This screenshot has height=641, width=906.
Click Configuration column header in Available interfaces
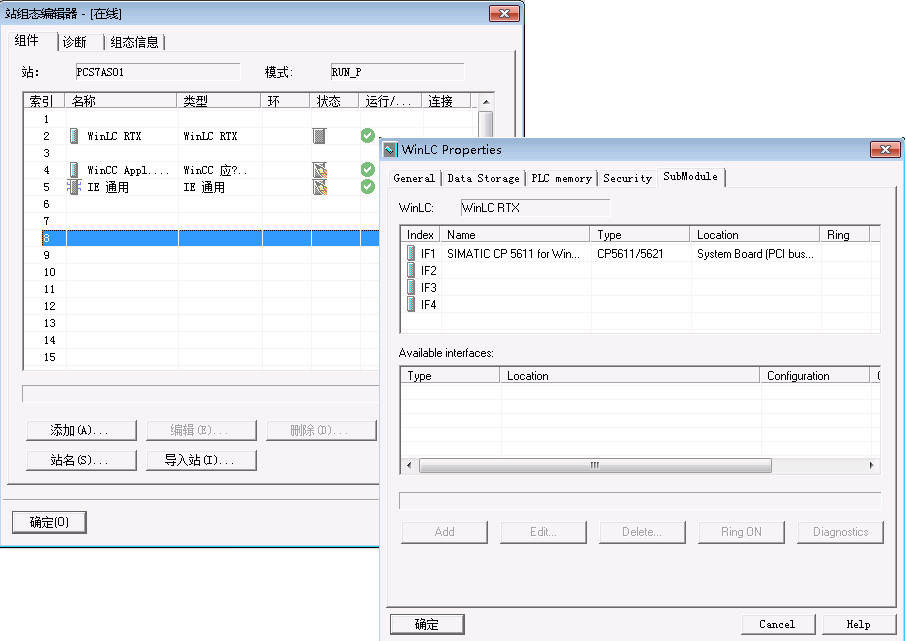coord(815,376)
